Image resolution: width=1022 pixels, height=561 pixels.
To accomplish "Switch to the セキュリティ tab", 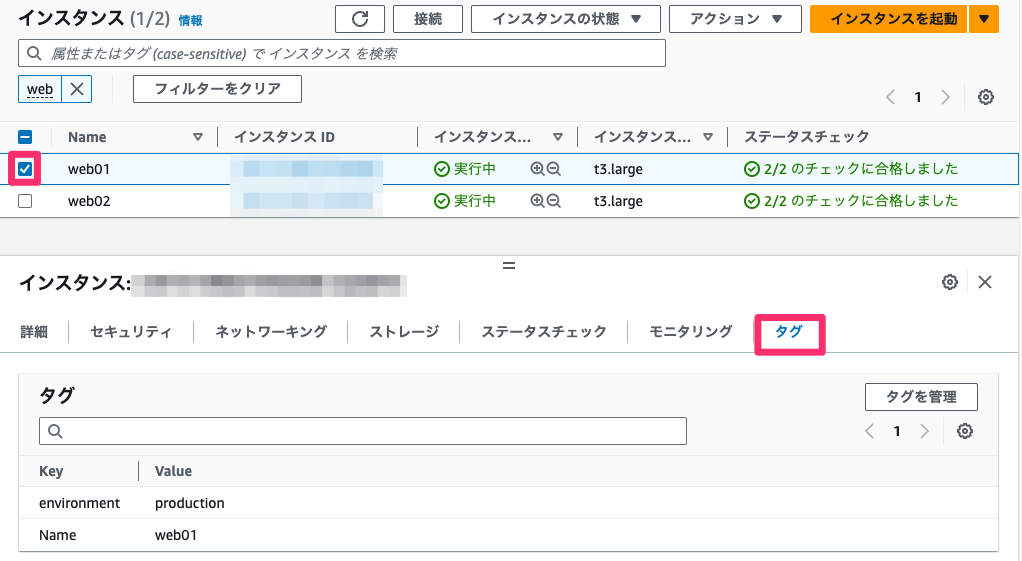I will tap(130, 332).
